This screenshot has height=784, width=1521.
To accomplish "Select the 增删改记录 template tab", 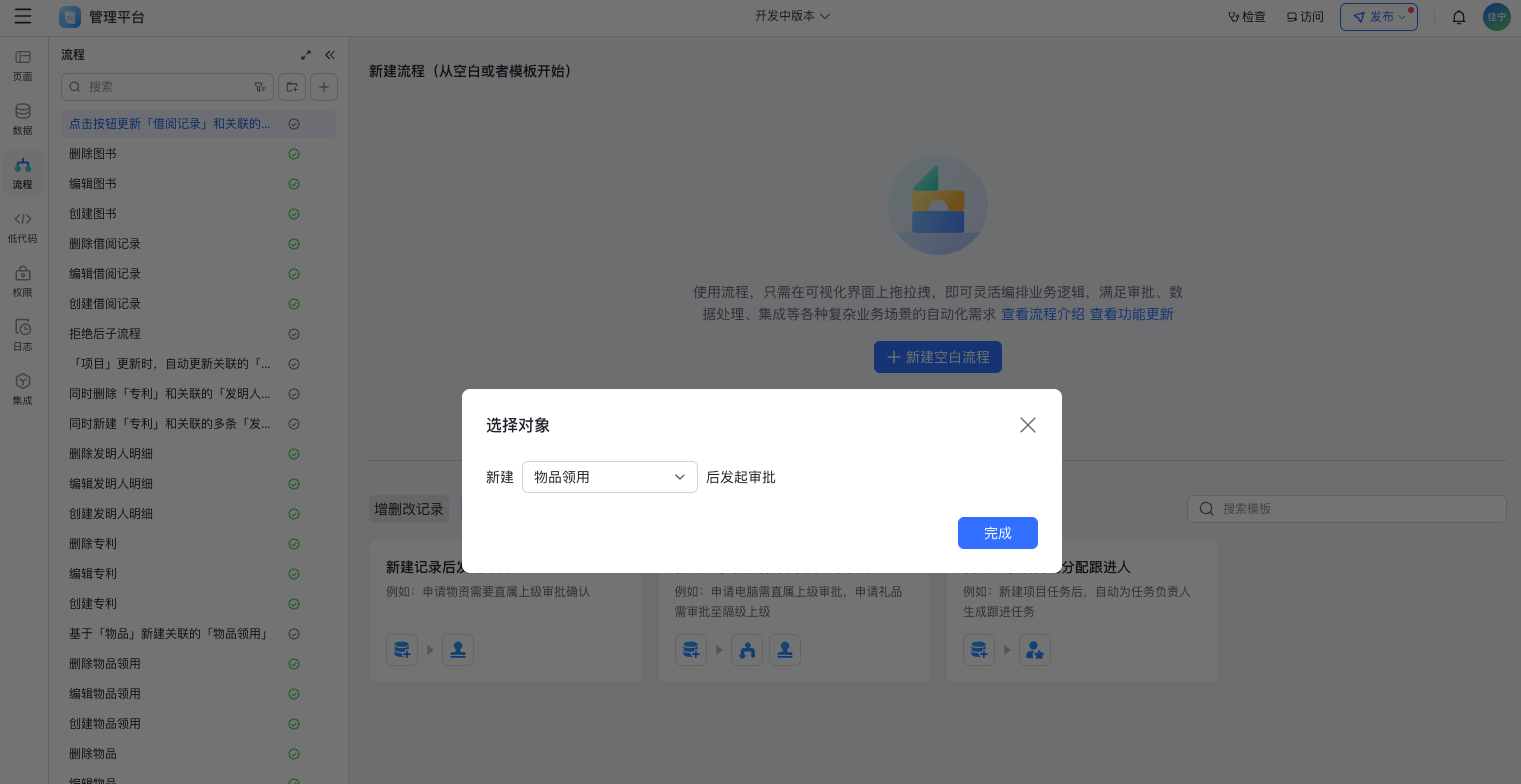I will [409, 508].
